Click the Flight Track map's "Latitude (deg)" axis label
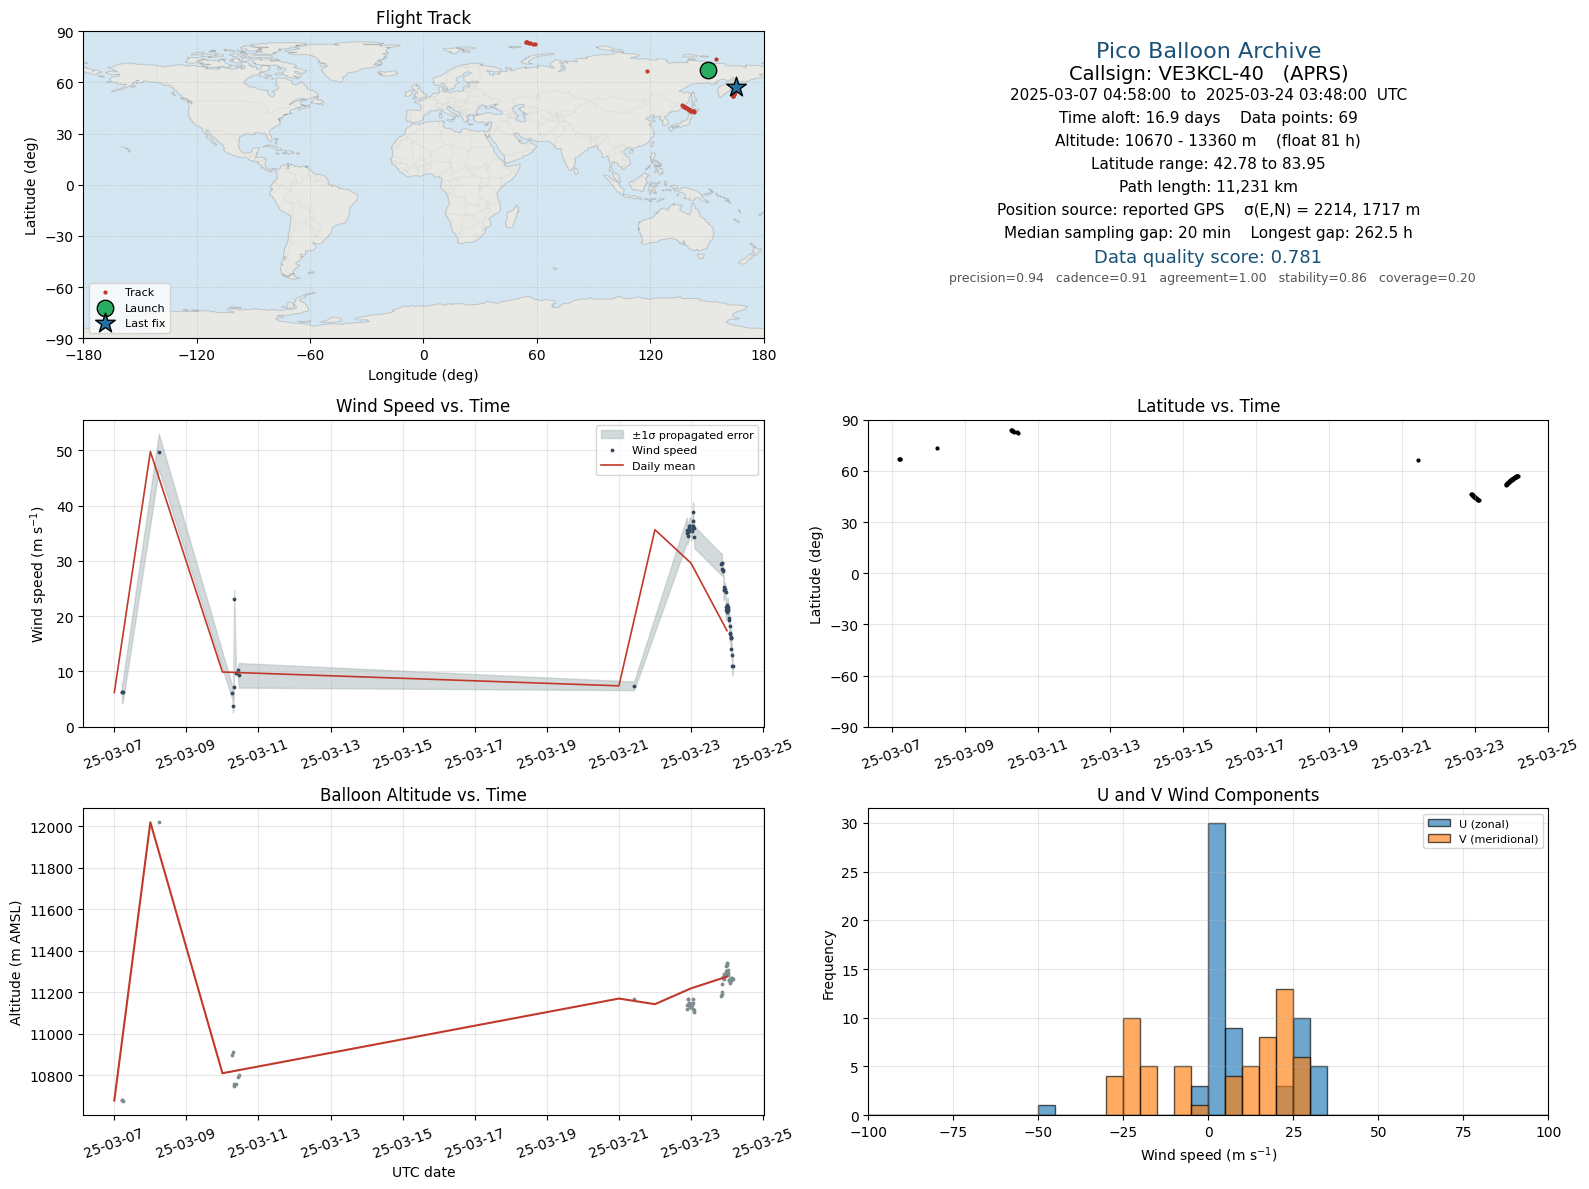1589x1189 pixels. tap(31, 186)
